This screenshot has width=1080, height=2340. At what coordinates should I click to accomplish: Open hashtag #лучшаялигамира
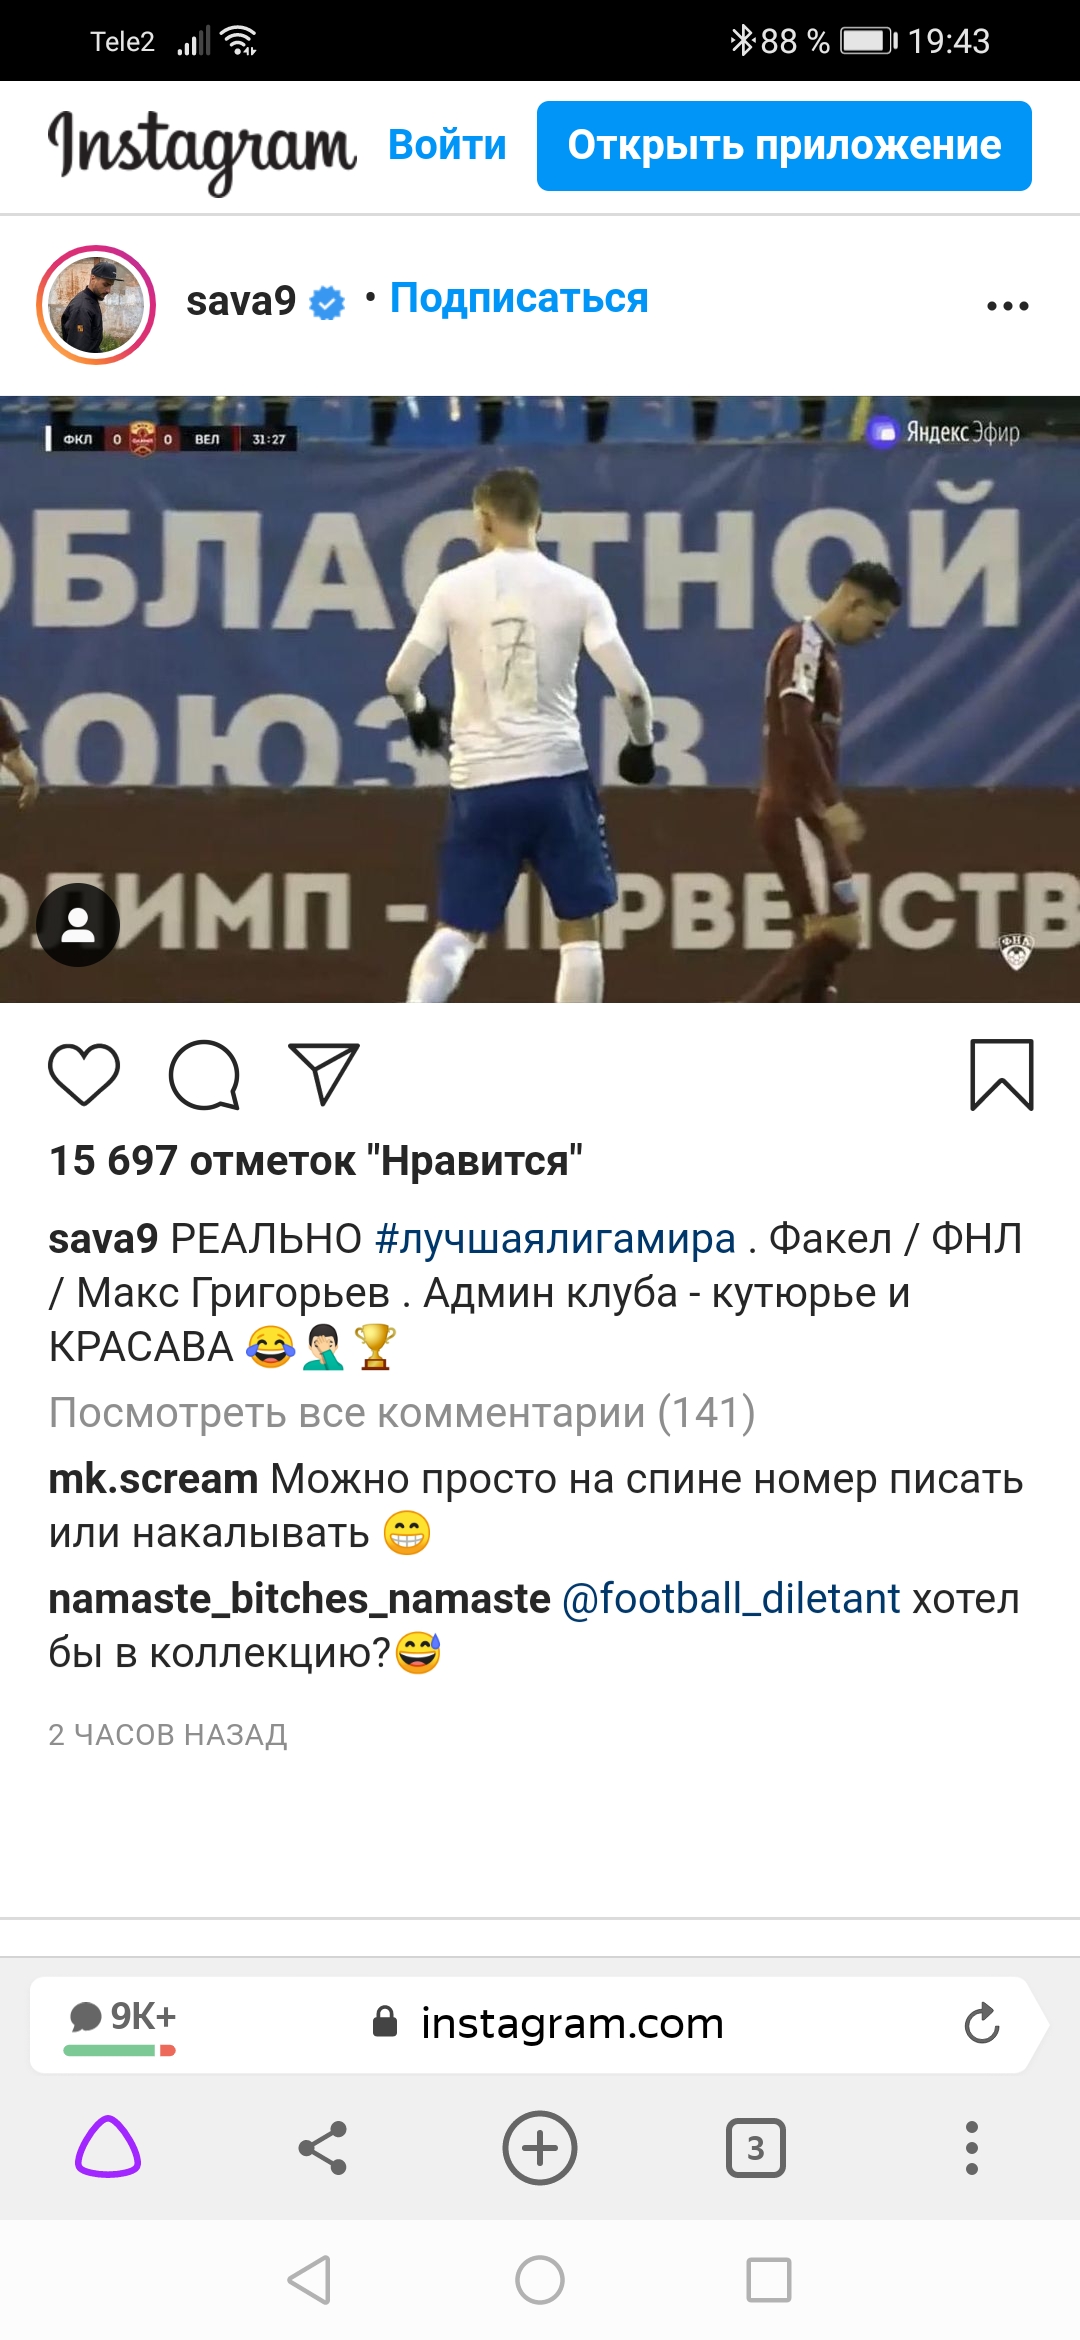(555, 1239)
